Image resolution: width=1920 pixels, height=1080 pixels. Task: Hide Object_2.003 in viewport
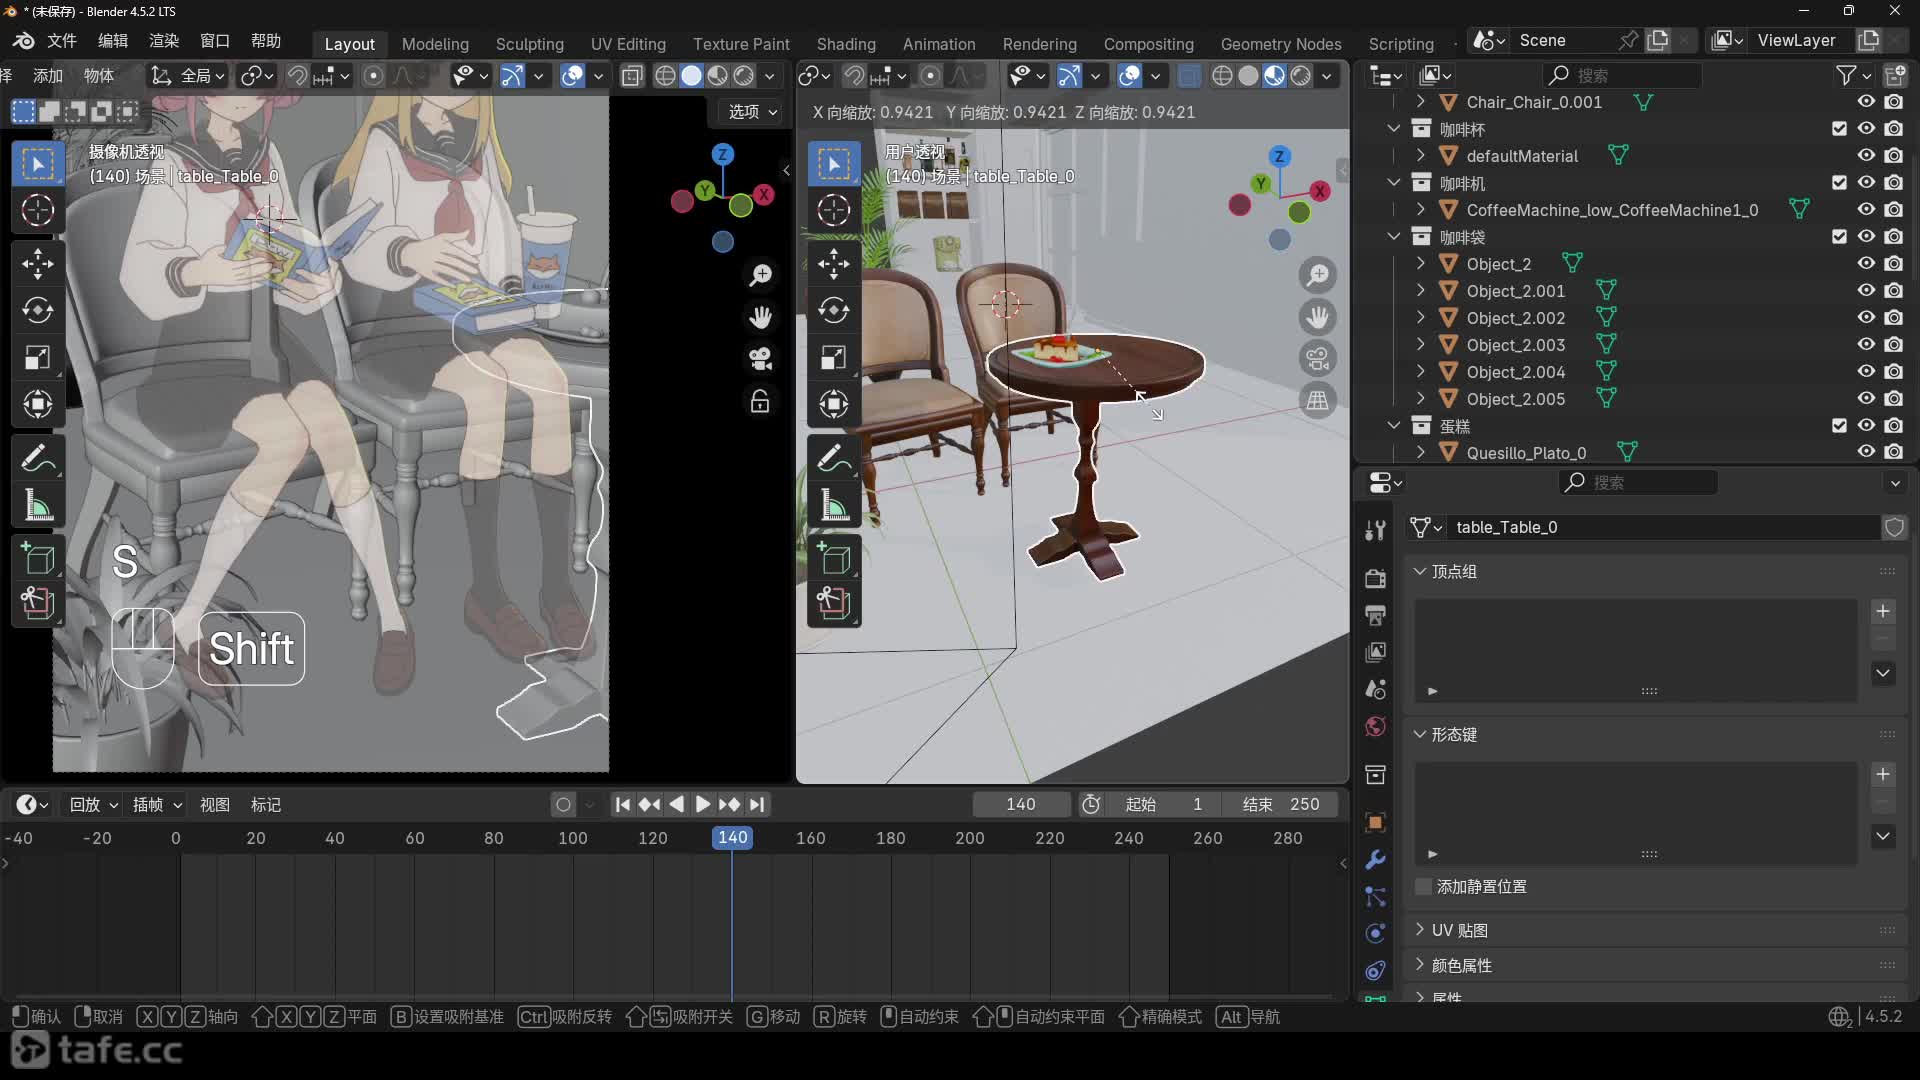1866,345
